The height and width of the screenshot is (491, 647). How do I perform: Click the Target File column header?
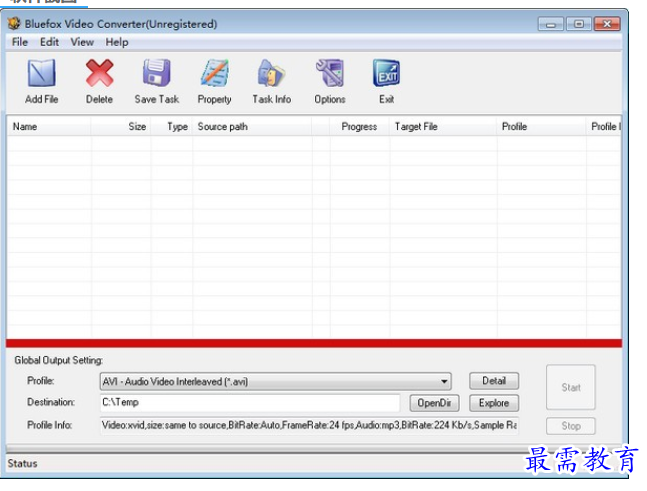click(x=443, y=127)
